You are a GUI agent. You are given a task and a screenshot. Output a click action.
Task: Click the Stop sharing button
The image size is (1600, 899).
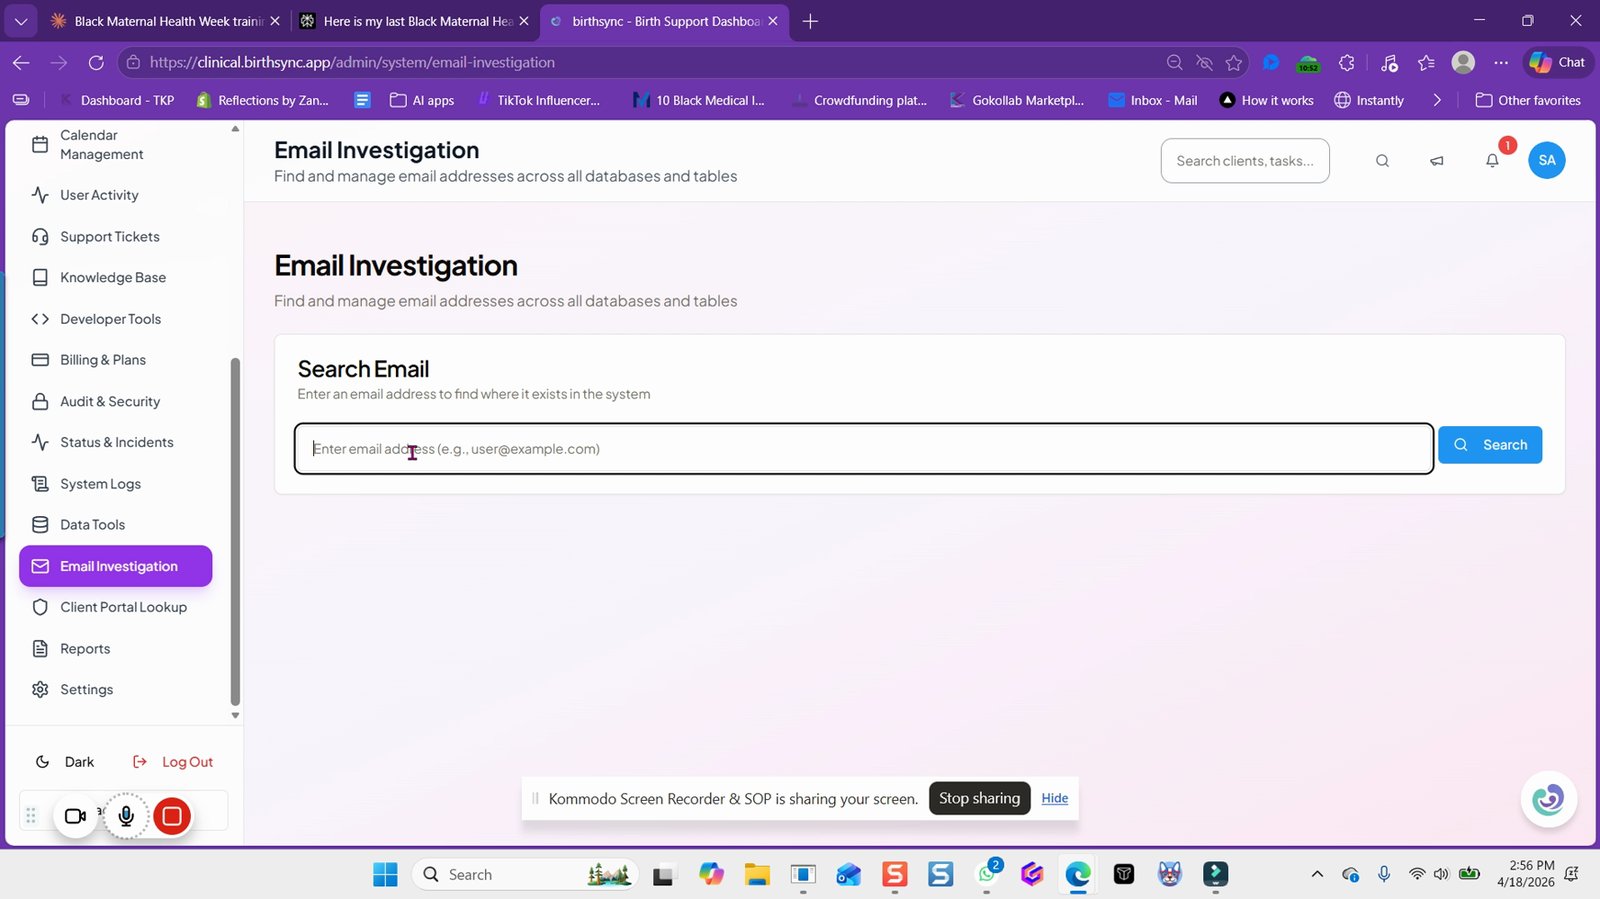coord(979,798)
